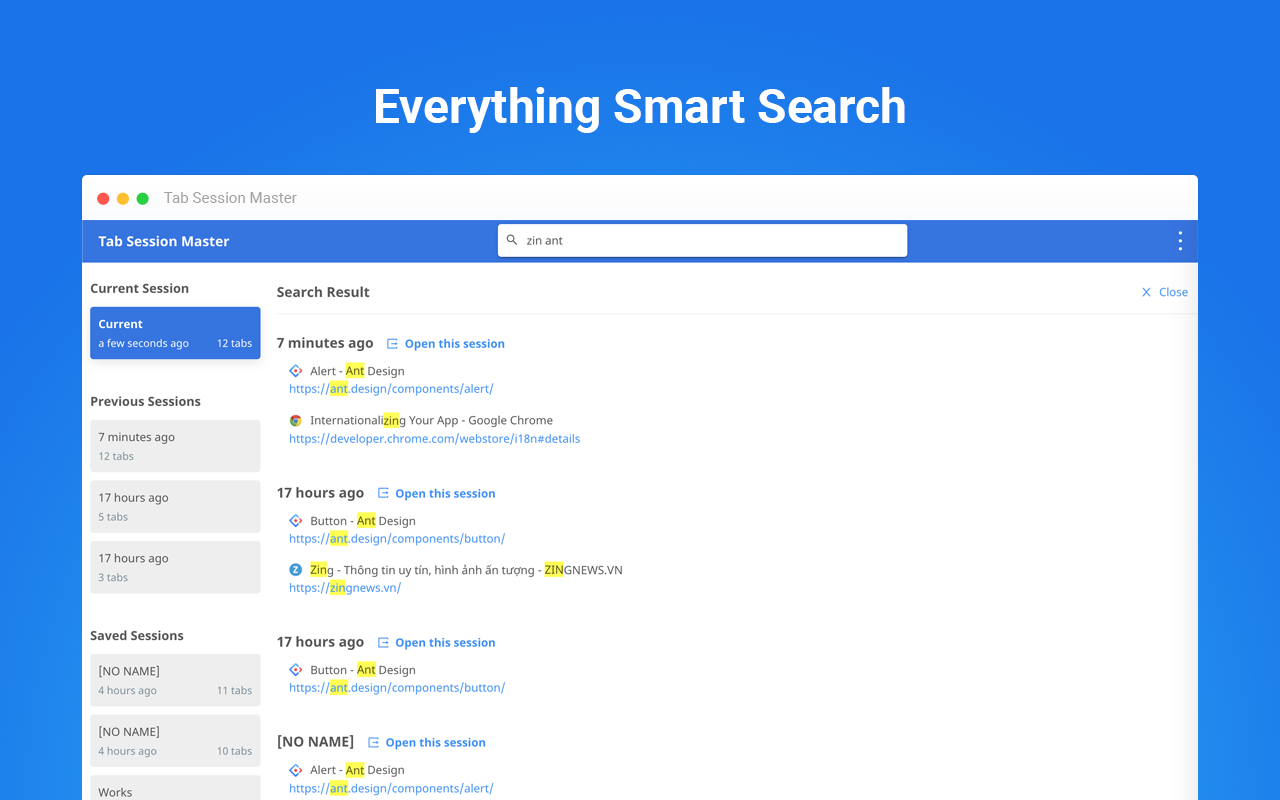Select the 17 hours ago 3 tabs session
1280x800 pixels.
coord(175,567)
